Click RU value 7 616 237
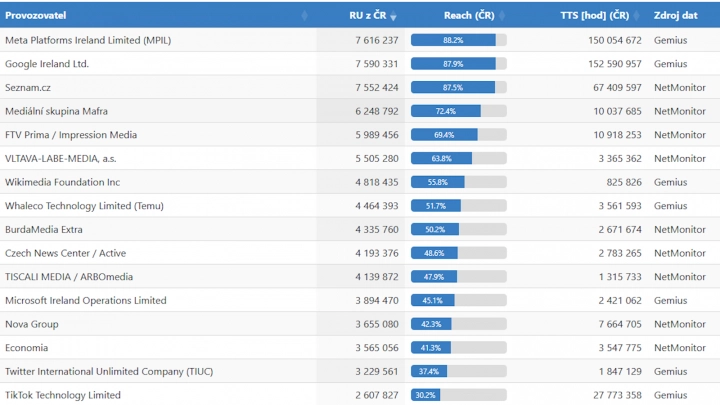This screenshot has width=720, height=405. (377, 40)
